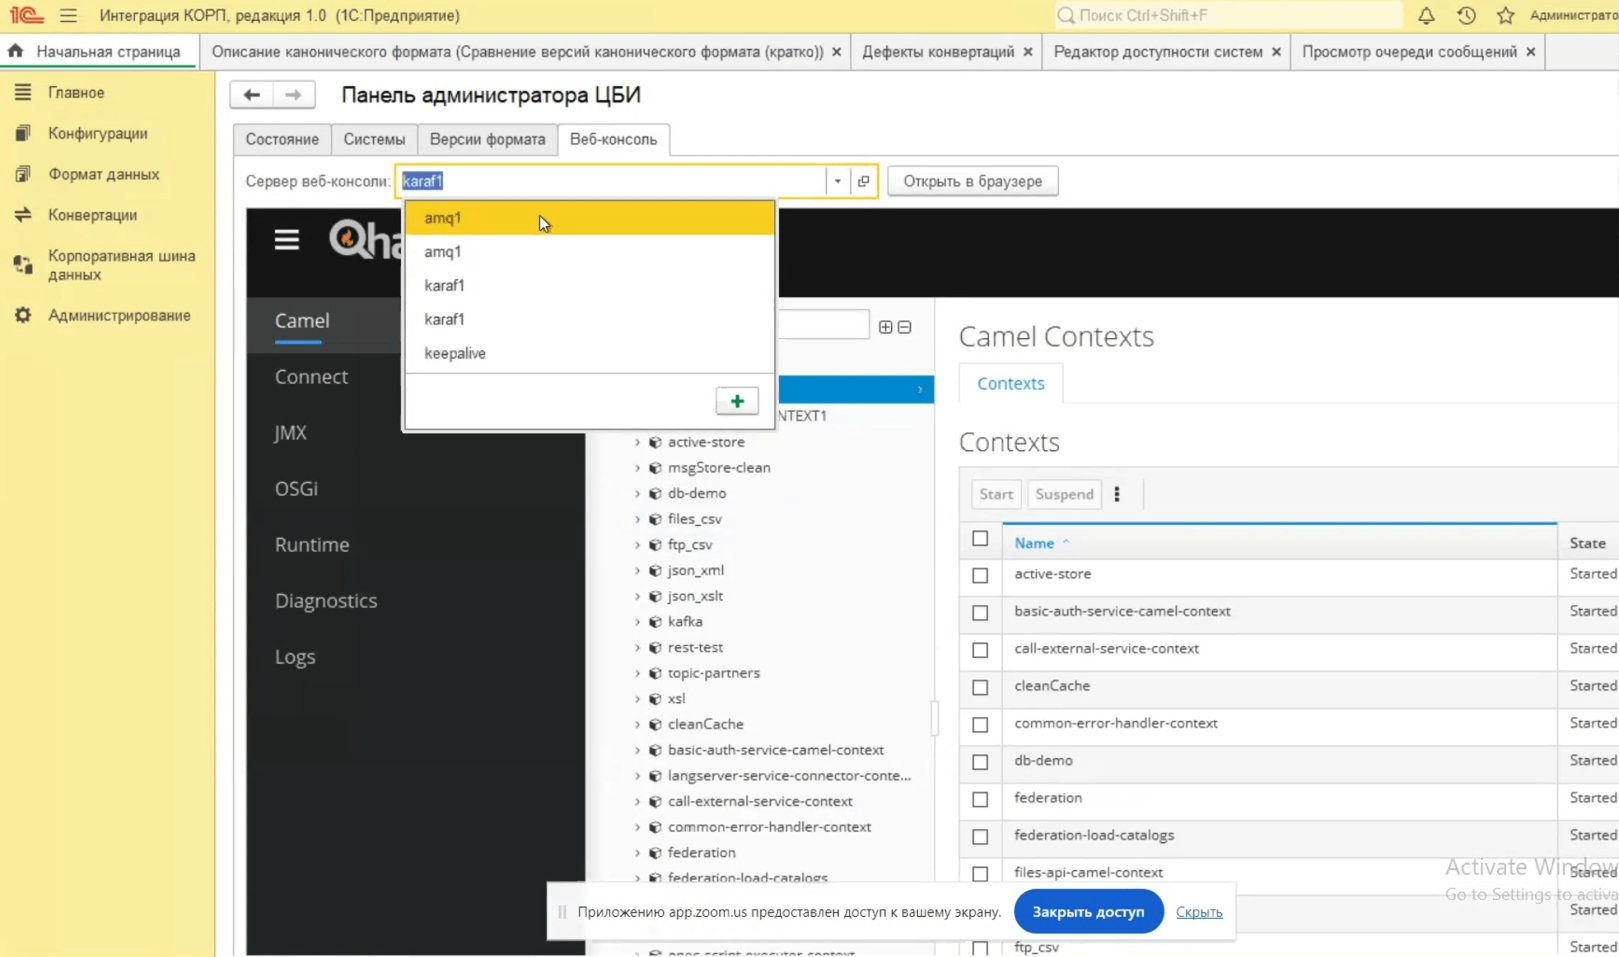Open the Конфигурации section icon
This screenshot has height=957, width=1619.
(x=22, y=133)
